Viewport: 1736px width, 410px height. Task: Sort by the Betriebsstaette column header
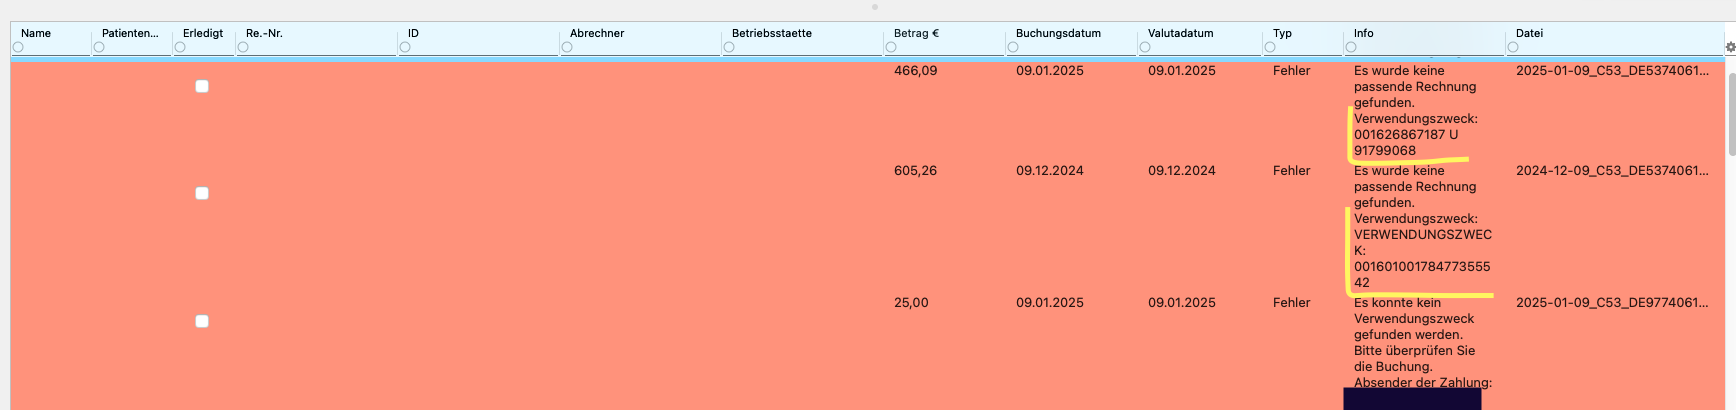(x=772, y=33)
